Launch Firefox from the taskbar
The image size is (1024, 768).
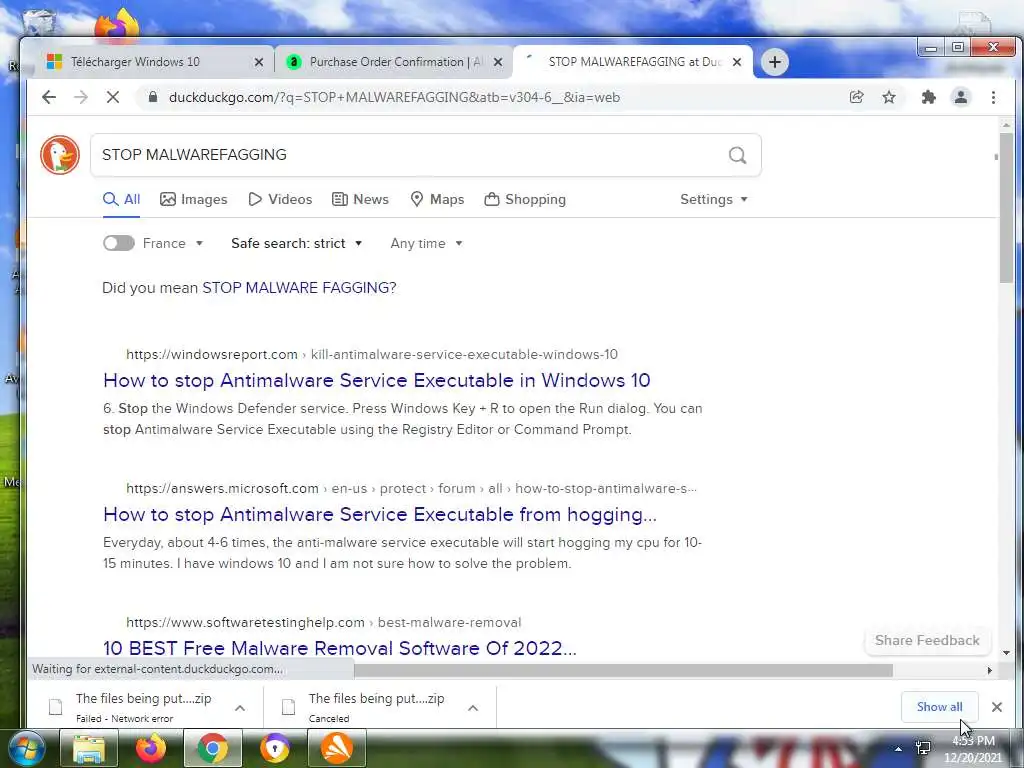tap(150, 748)
